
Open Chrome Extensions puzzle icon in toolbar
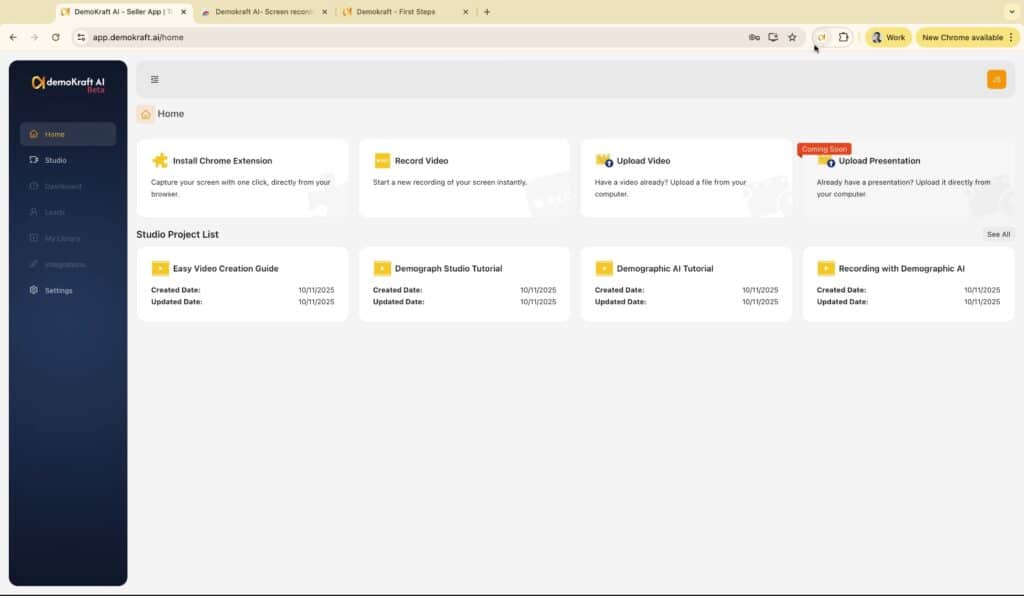pos(843,37)
